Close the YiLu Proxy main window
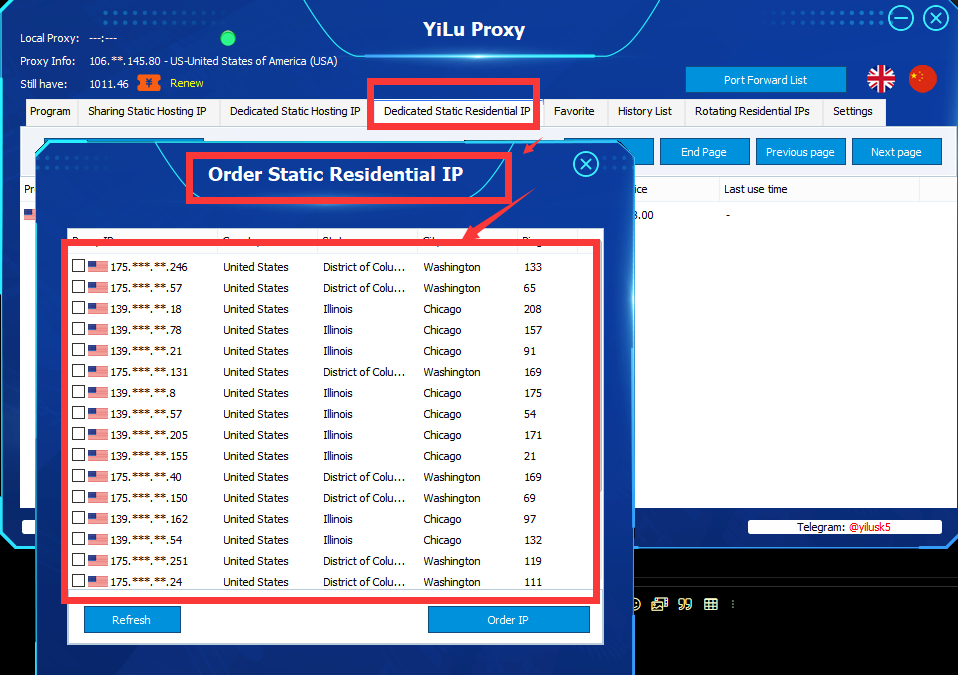The image size is (958, 675). point(935,18)
